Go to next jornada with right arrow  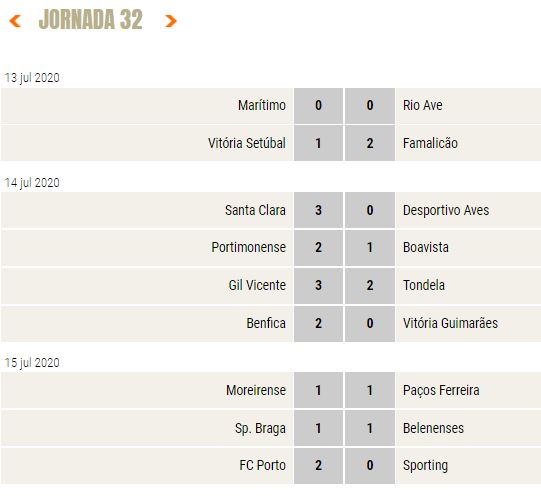[x=170, y=21]
